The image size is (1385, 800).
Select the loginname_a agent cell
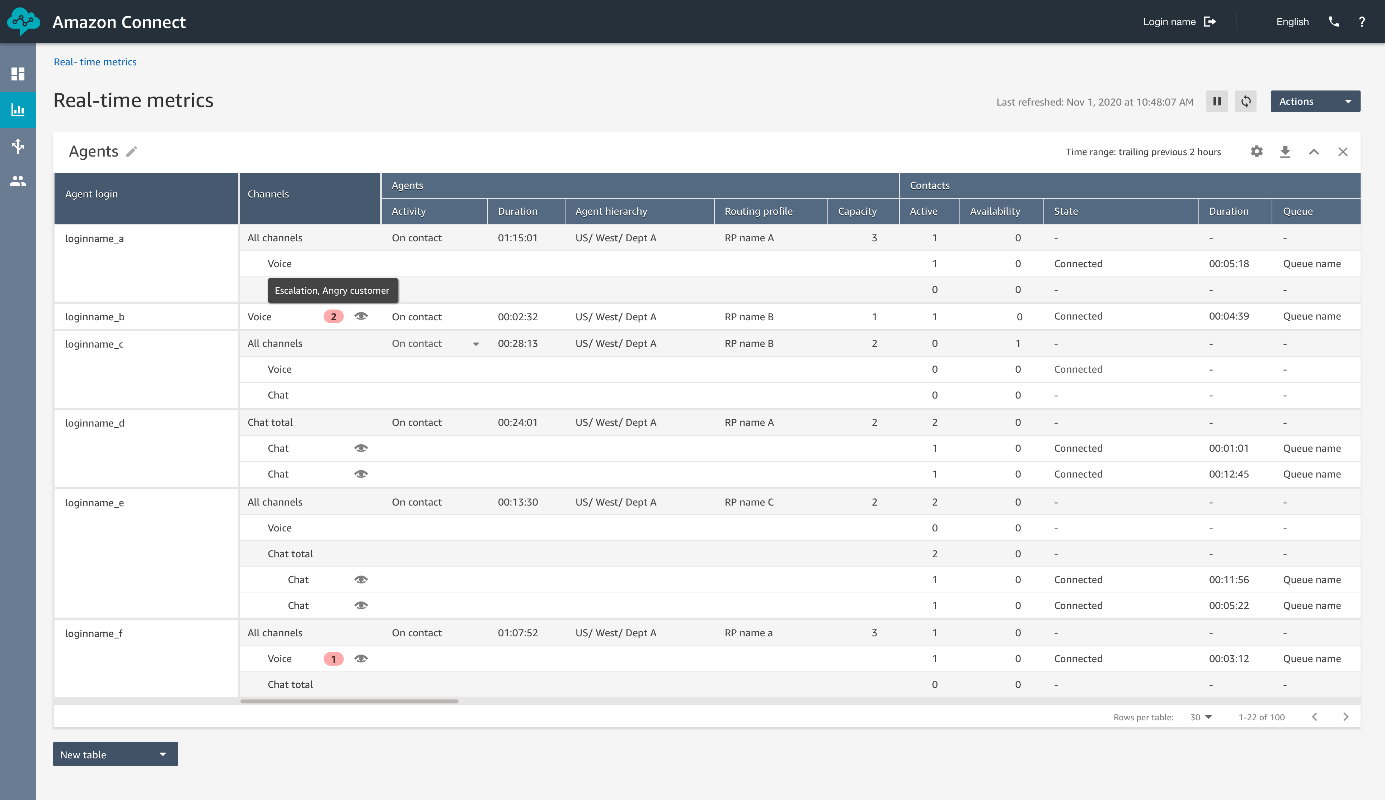coord(146,263)
